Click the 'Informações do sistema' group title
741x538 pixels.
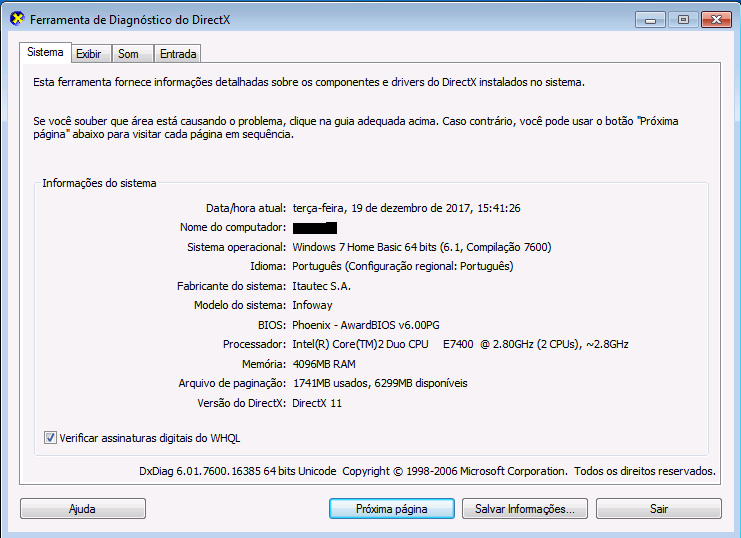click(99, 183)
